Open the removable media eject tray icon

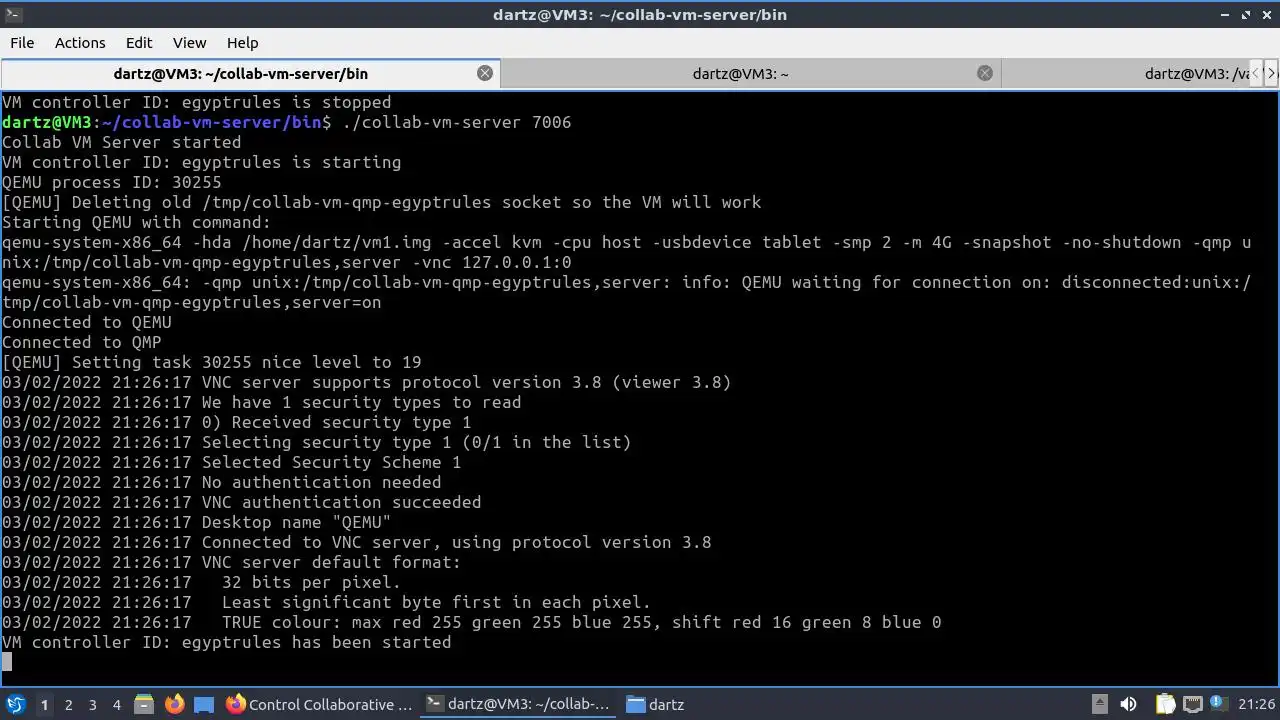(x=1099, y=705)
